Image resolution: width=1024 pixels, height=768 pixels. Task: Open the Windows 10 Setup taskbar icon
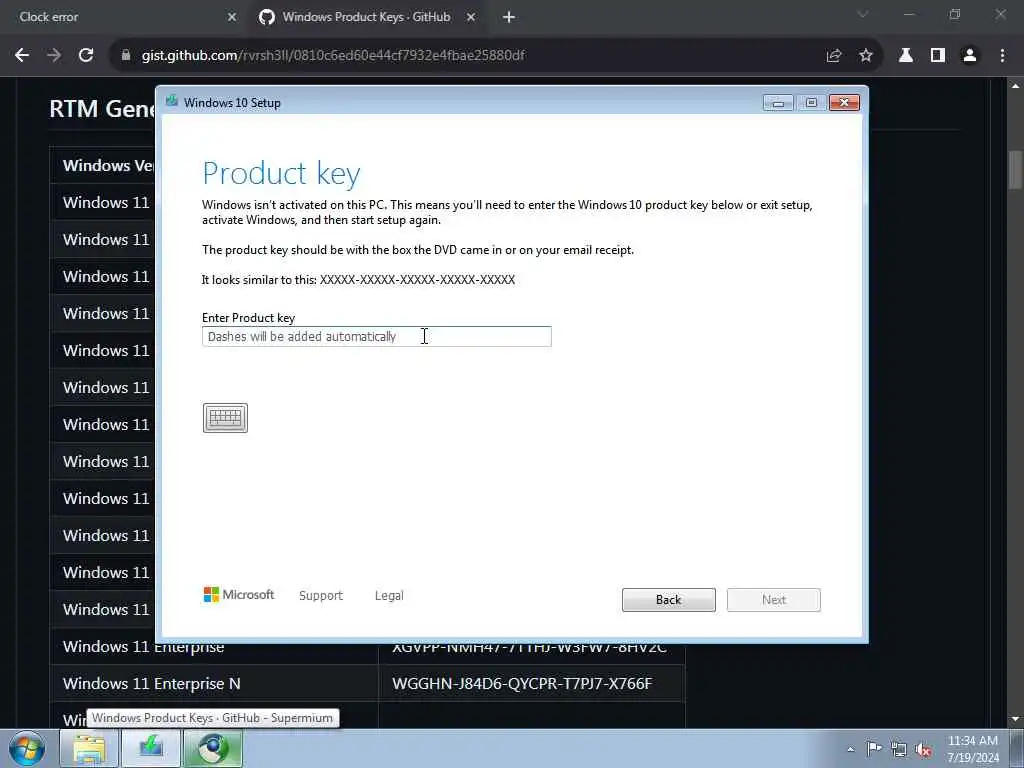151,748
